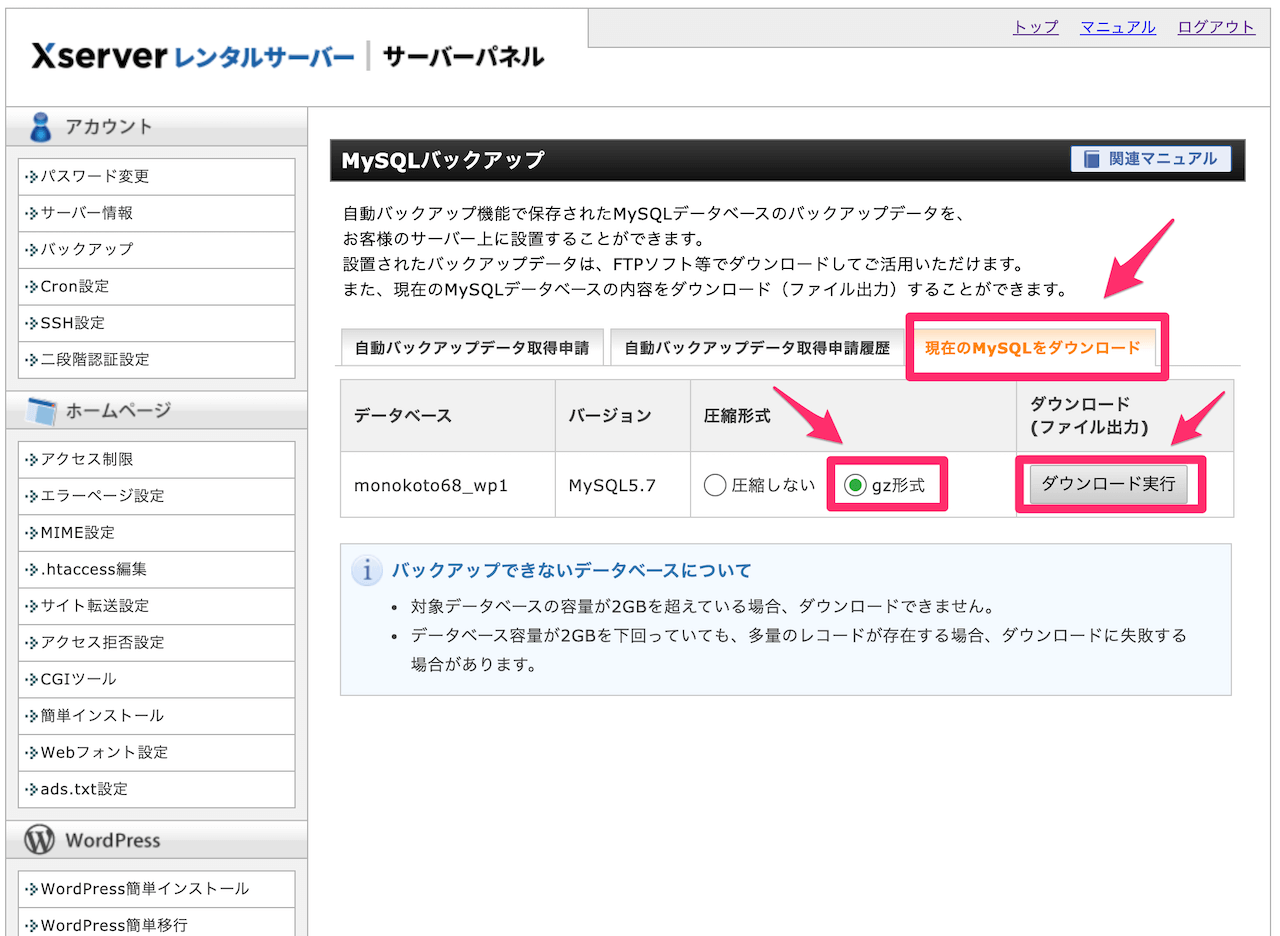Open エラーページ設定 in the sidebar

pyautogui.click(x=157, y=496)
